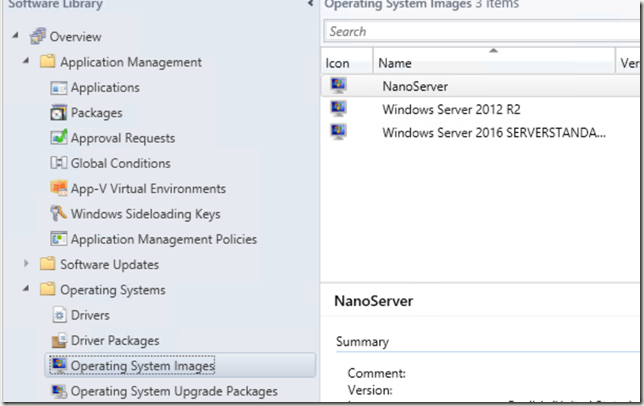
Task: Click the Windows Server 2016 image icon
Action: point(338,132)
